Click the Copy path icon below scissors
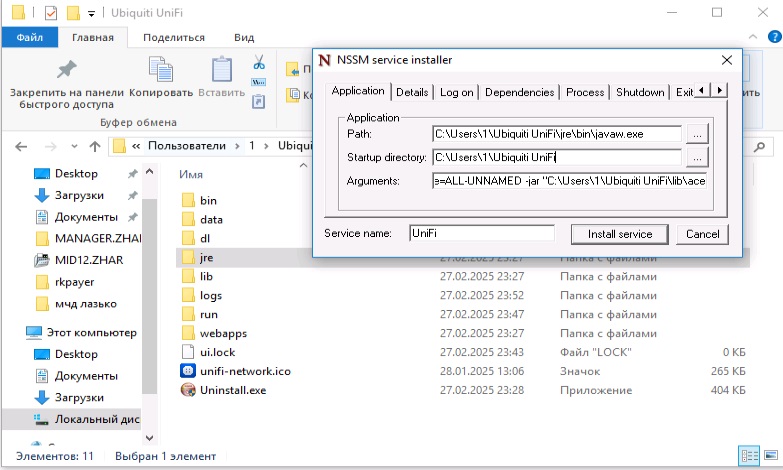 pyautogui.click(x=259, y=82)
